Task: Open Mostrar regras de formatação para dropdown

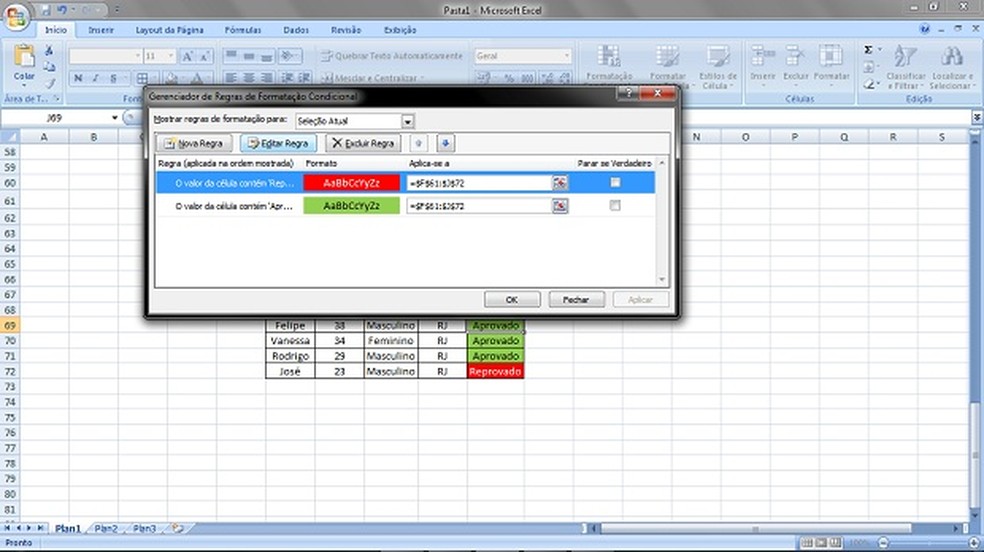Action: pos(408,121)
